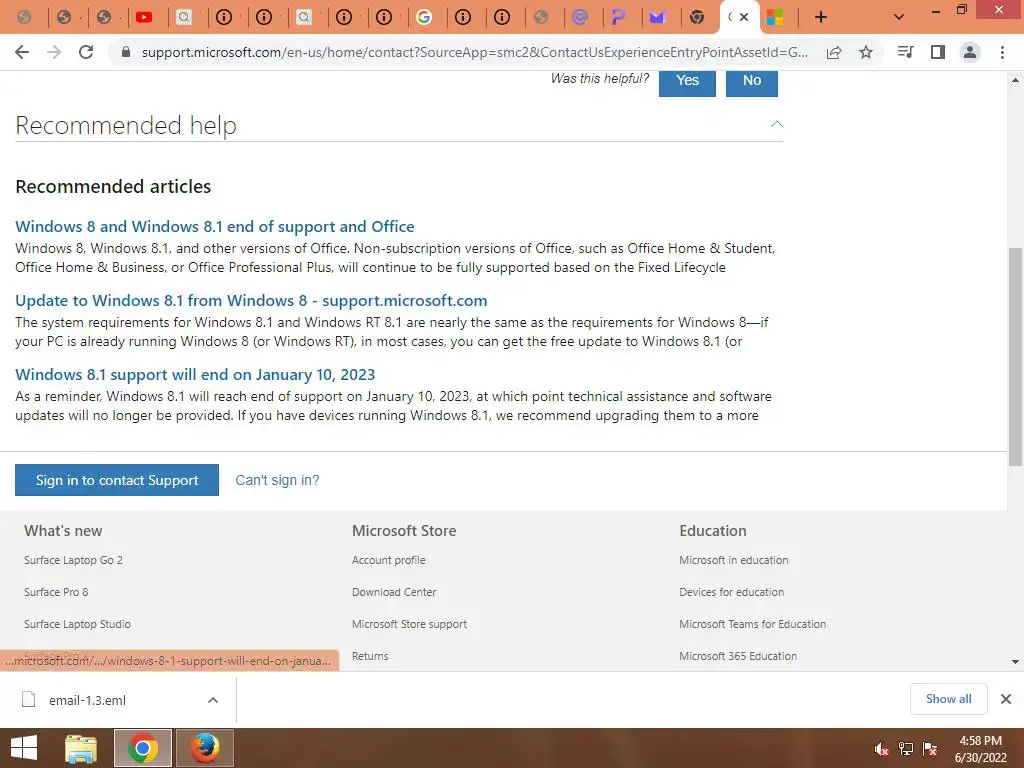The height and width of the screenshot is (768, 1024).
Task: Click the Chrome taskbar icon
Action: point(143,748)
